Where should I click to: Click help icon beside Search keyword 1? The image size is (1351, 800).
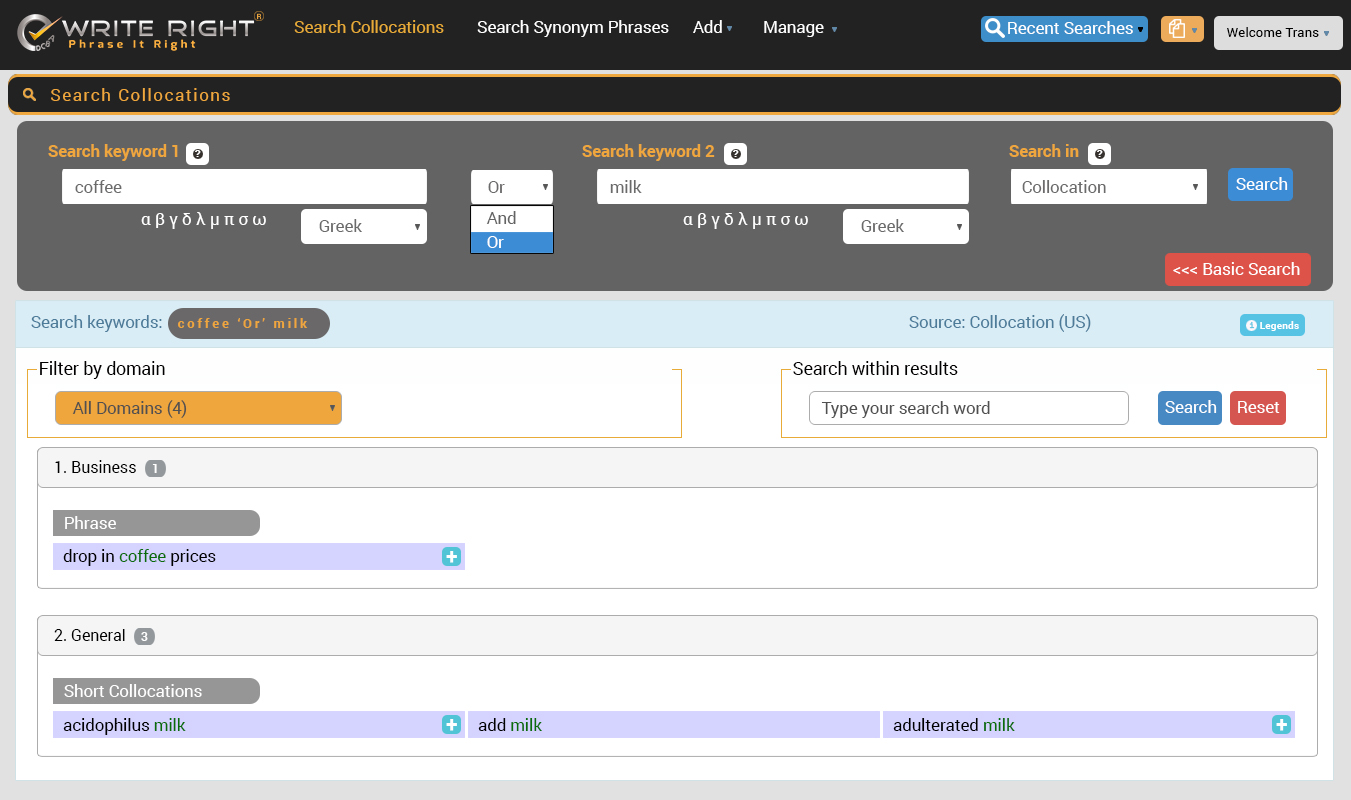pyautogui.click(x=197, y=154)
